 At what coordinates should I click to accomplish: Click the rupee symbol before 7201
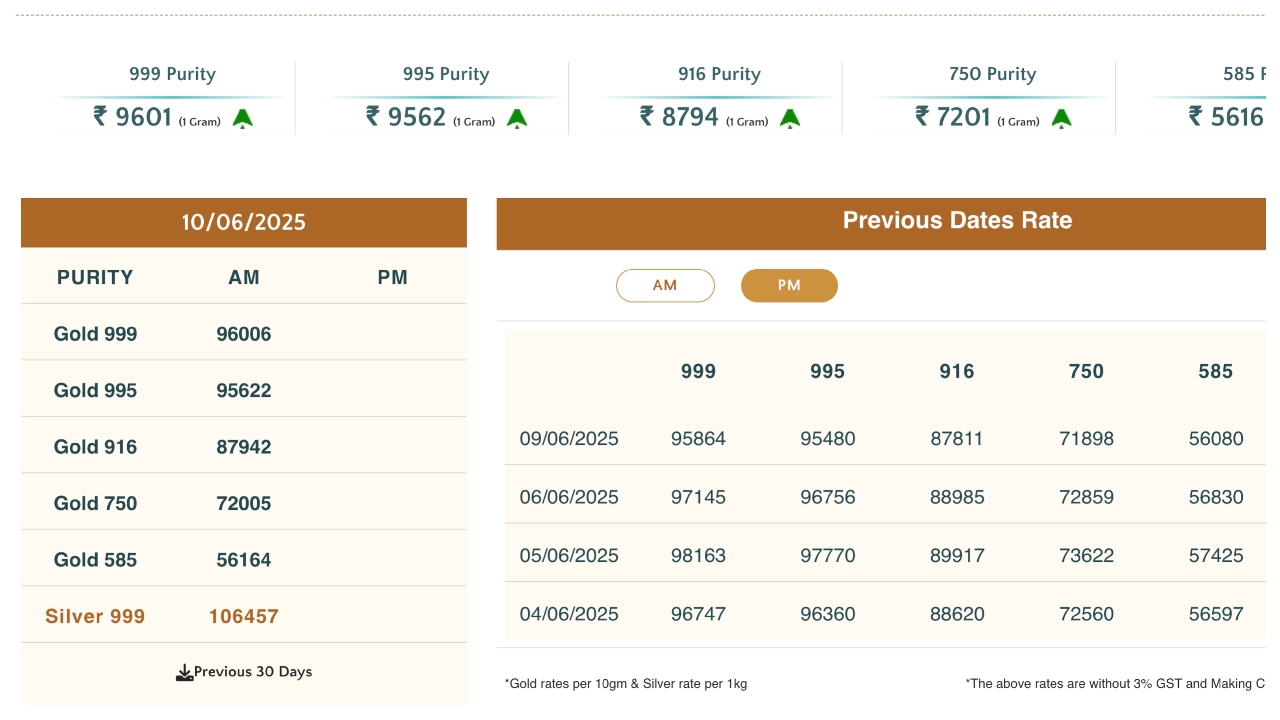[x=922, y=117]
